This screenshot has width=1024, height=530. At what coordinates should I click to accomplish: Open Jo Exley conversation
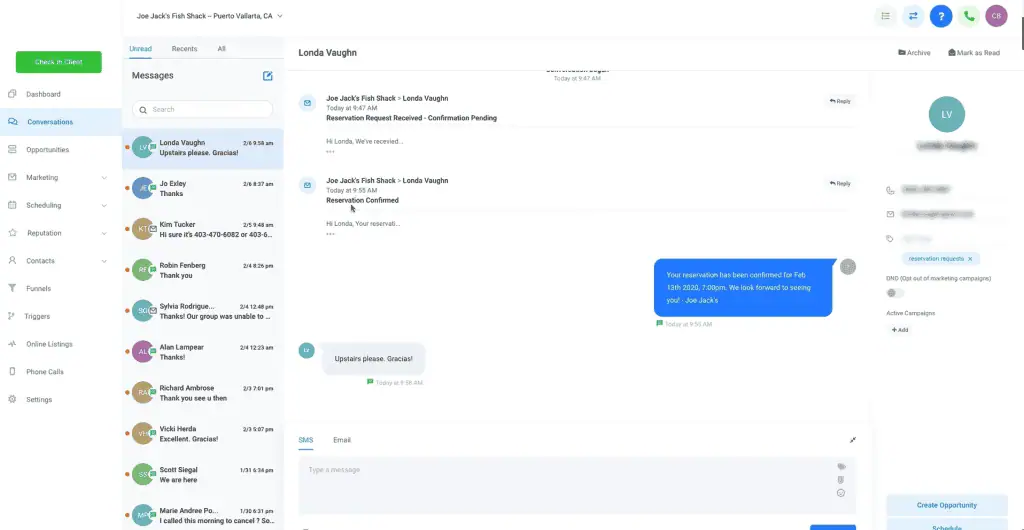(x=202, y=189)
